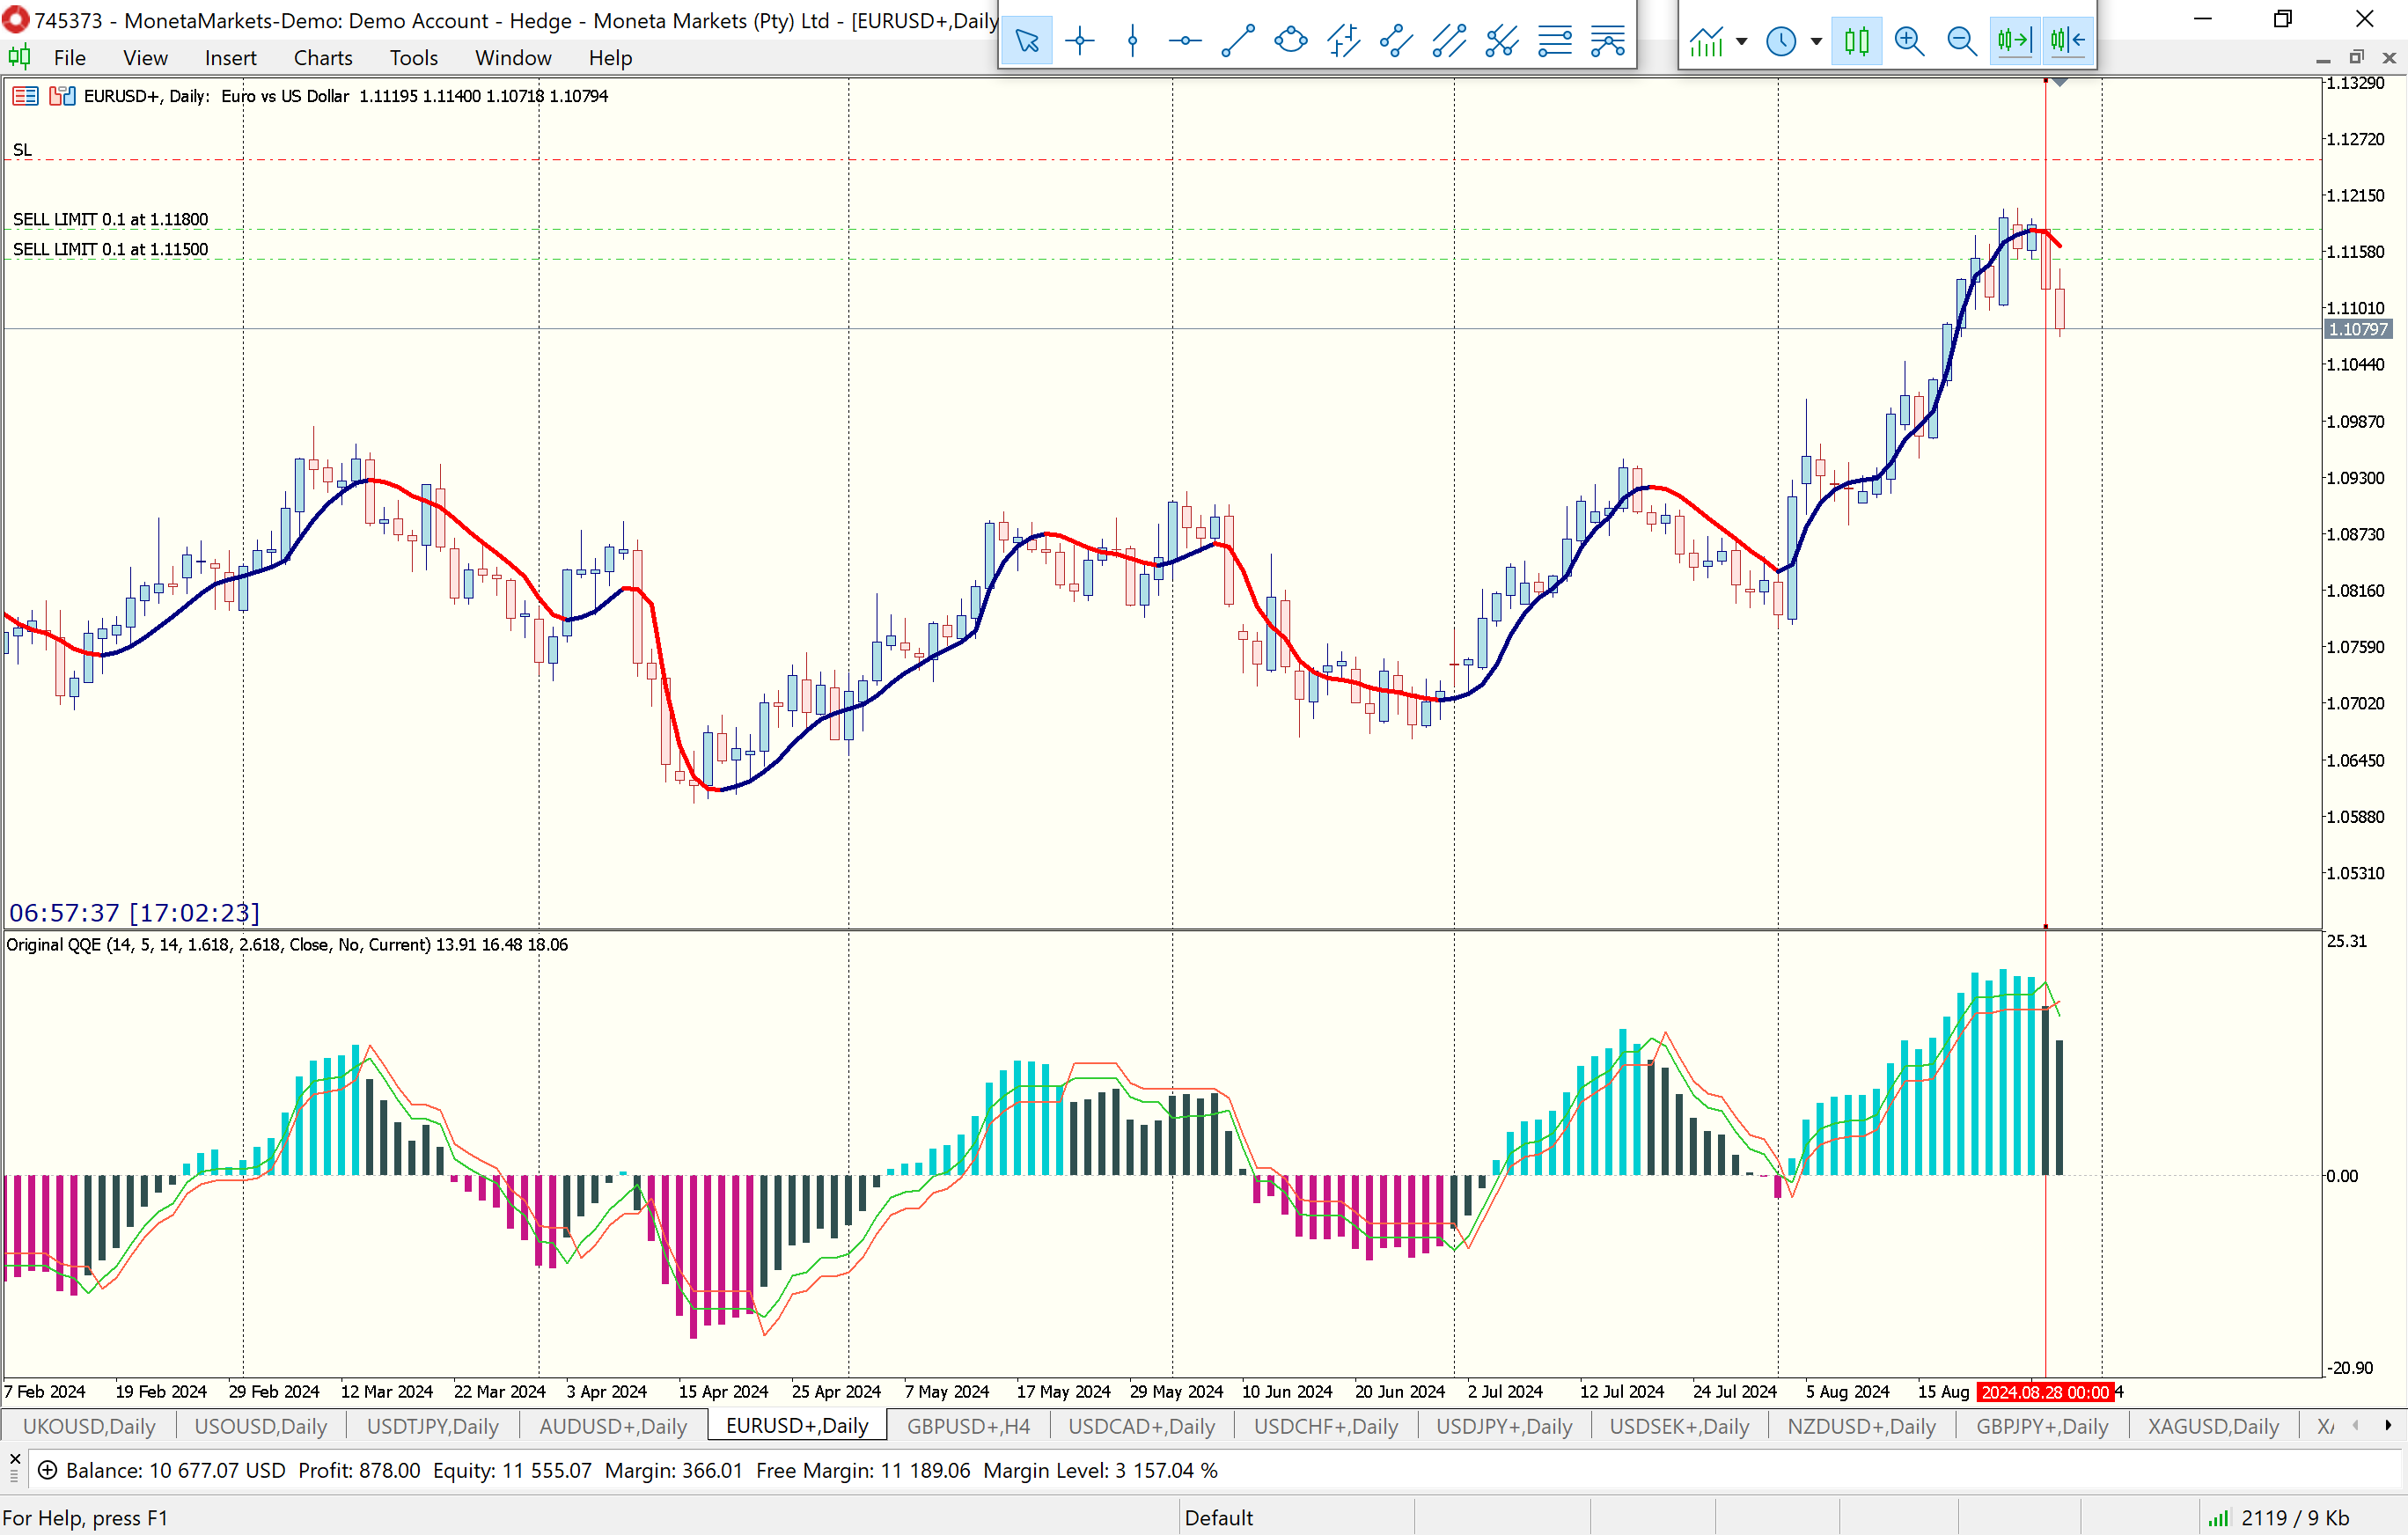
Task: Open the Charts menu
Action: coord(322,58)
